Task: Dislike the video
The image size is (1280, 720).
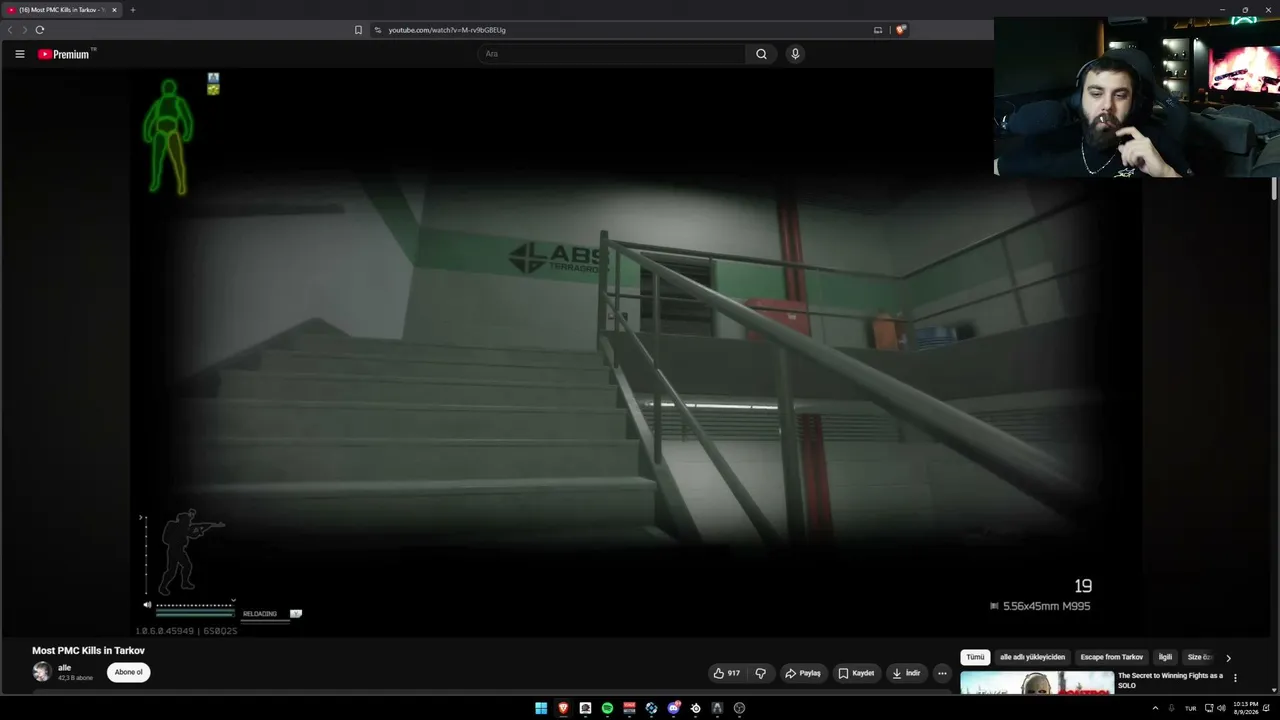Action: pos(761,673)
